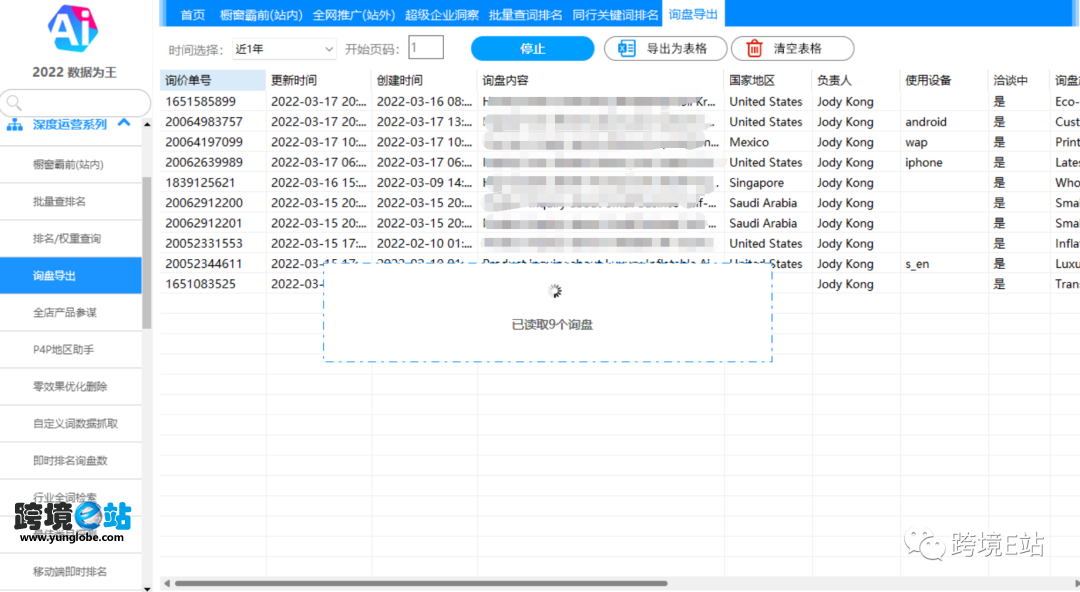The image size is (1080, 592).
Task: Click the red trash icon
Action: 754,48
